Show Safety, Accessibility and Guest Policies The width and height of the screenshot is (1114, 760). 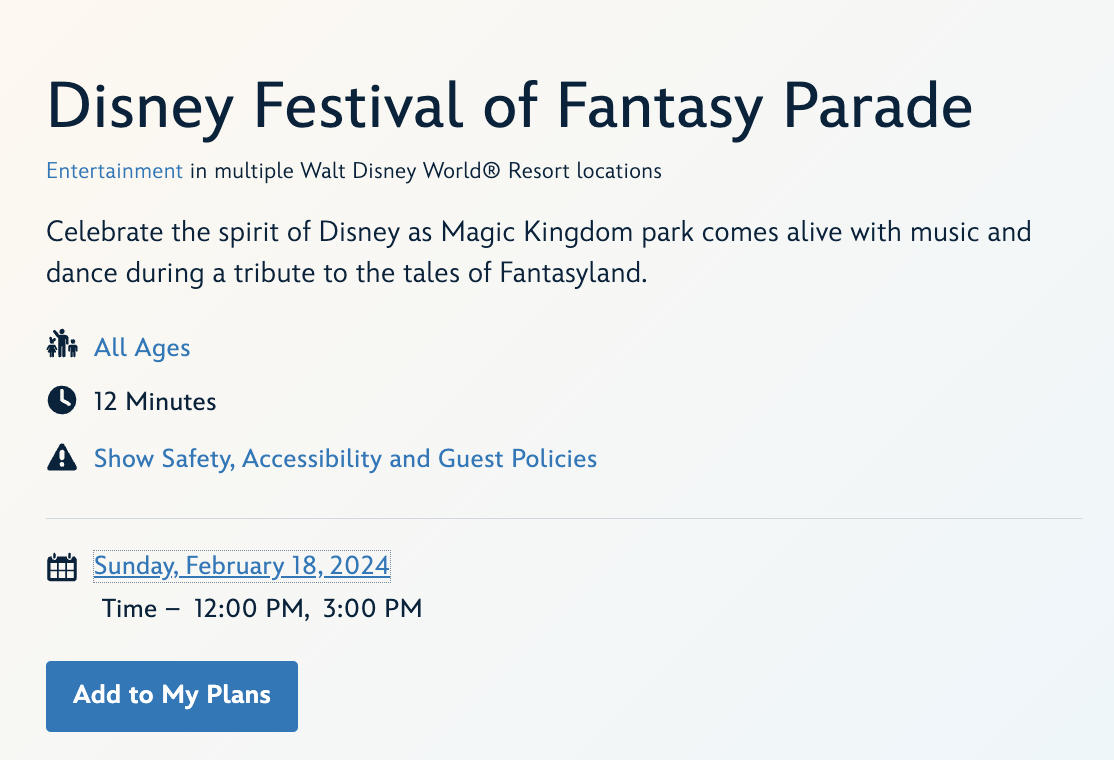(345, 459)
